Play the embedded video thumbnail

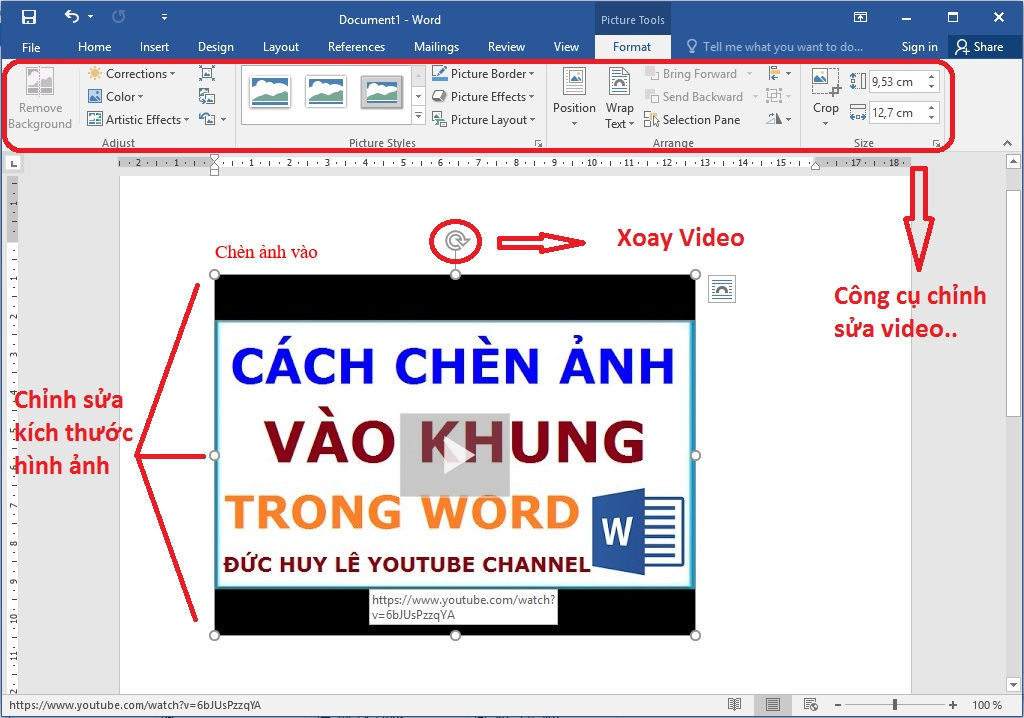tap(455, 455)
